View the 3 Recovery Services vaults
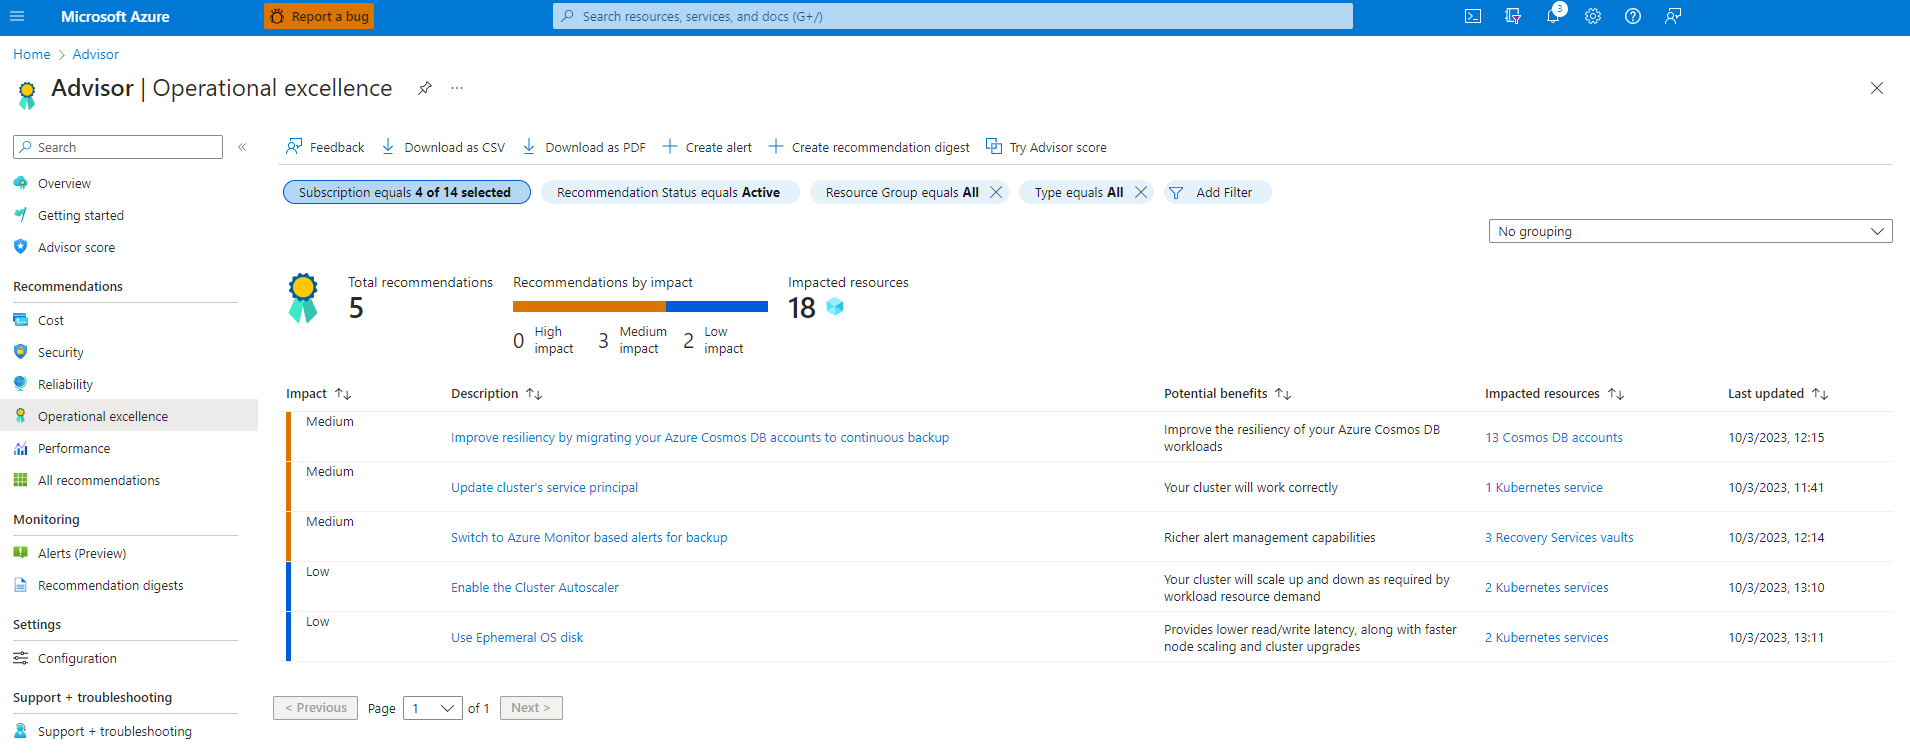Viewport: 1910px width, 755px height. point(1559,537)
